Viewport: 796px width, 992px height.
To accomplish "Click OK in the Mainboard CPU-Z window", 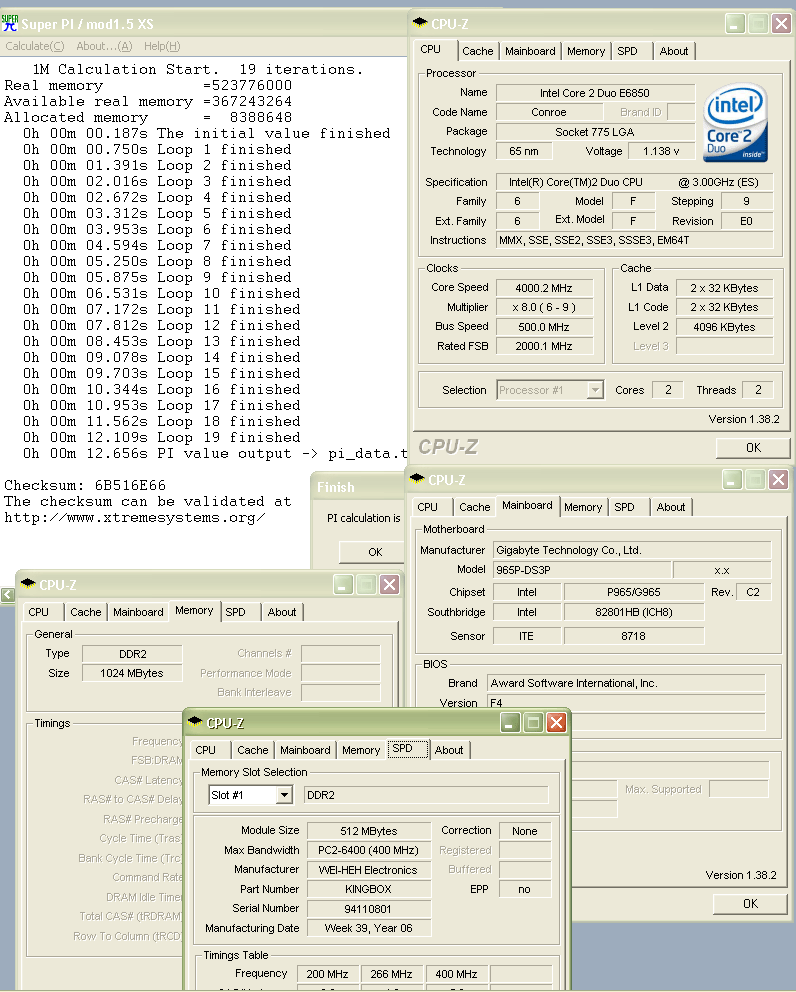I will pyautogui.click(x=750, y=904).
